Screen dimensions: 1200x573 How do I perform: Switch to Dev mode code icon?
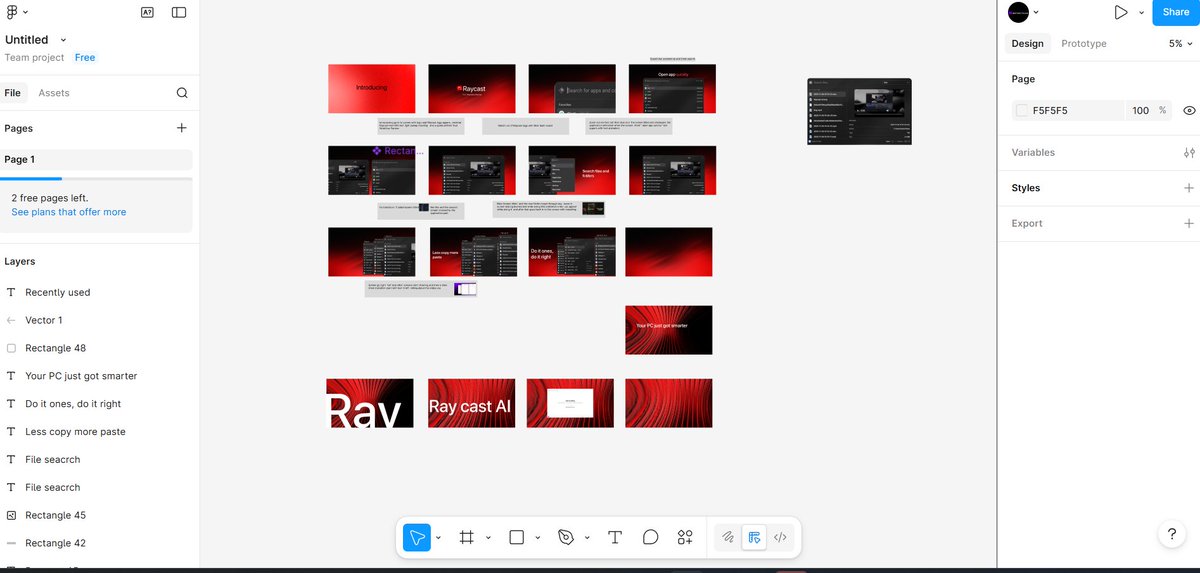781,537
